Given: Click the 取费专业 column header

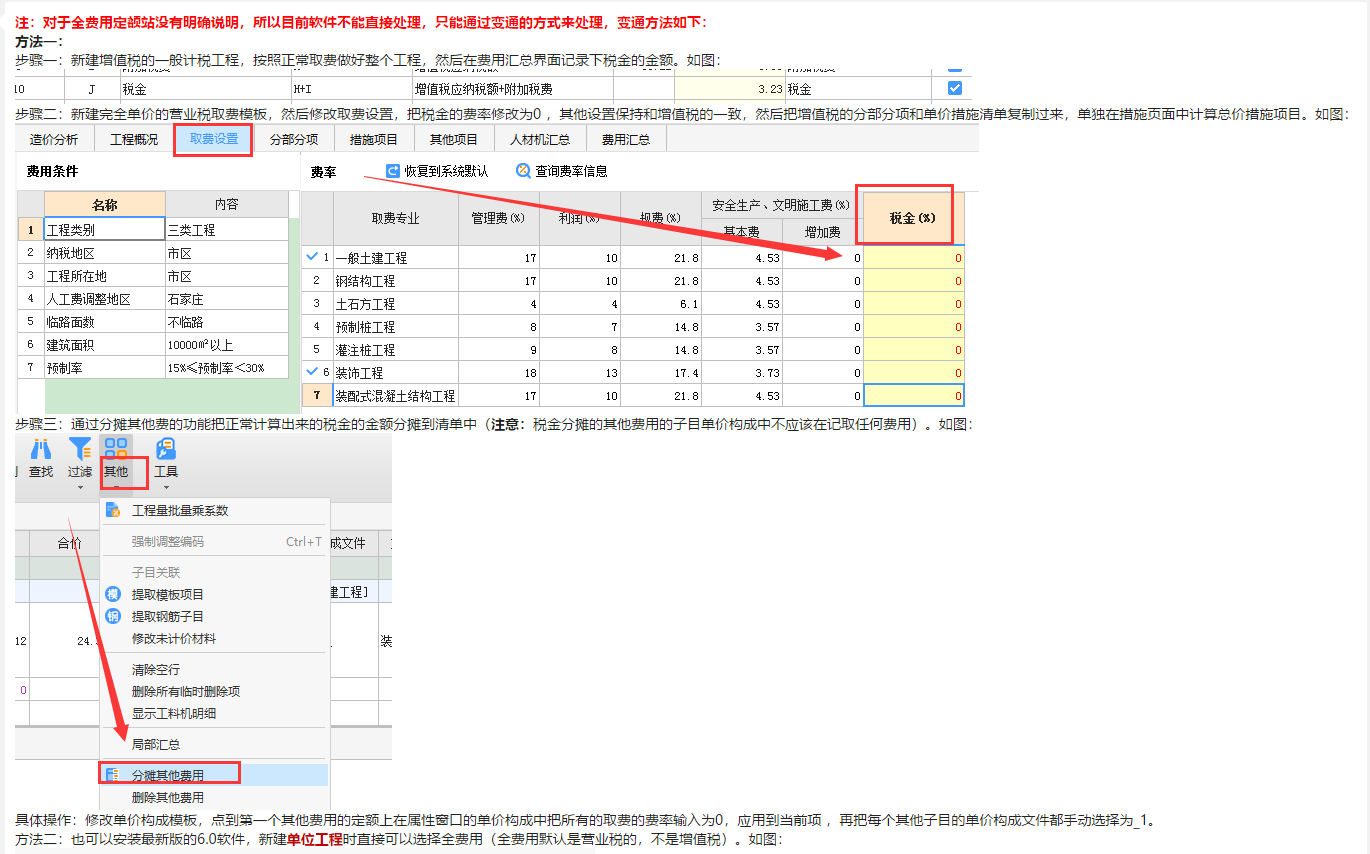Looking at the screenshot, I should point(395,217).
